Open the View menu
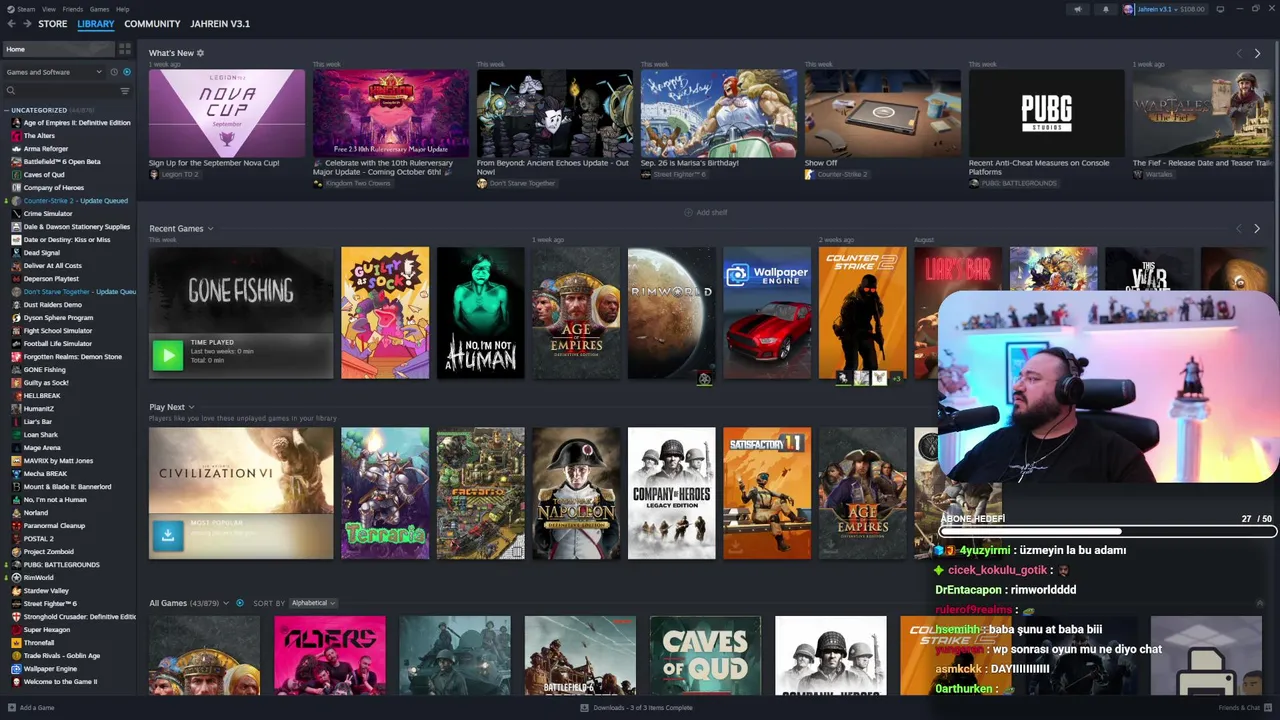 [48, 9]
